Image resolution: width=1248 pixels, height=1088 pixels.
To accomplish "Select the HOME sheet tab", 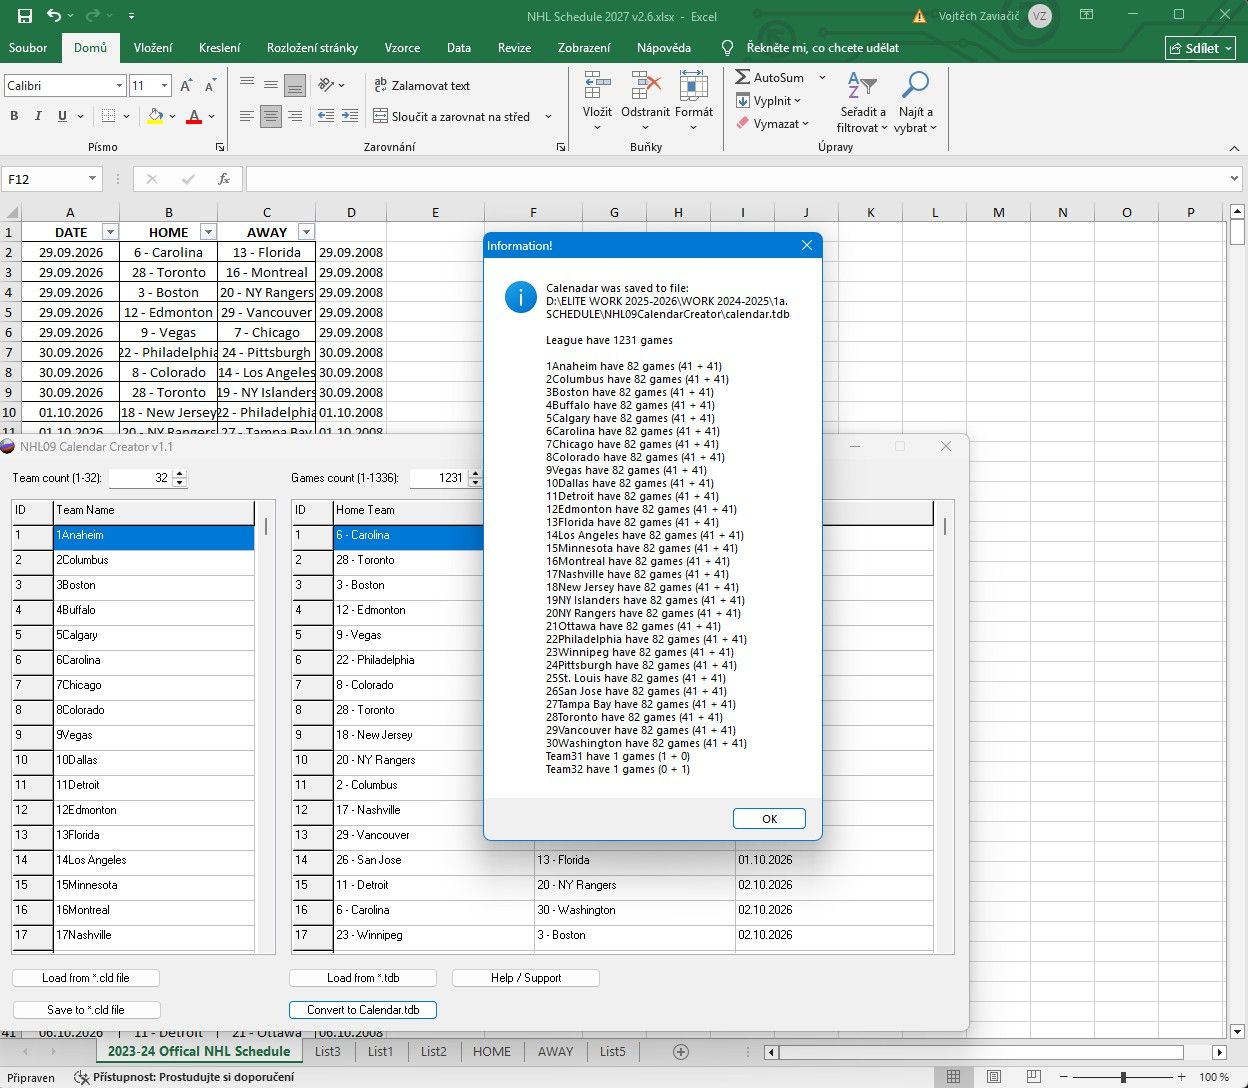I will [x=492, y=1051].
